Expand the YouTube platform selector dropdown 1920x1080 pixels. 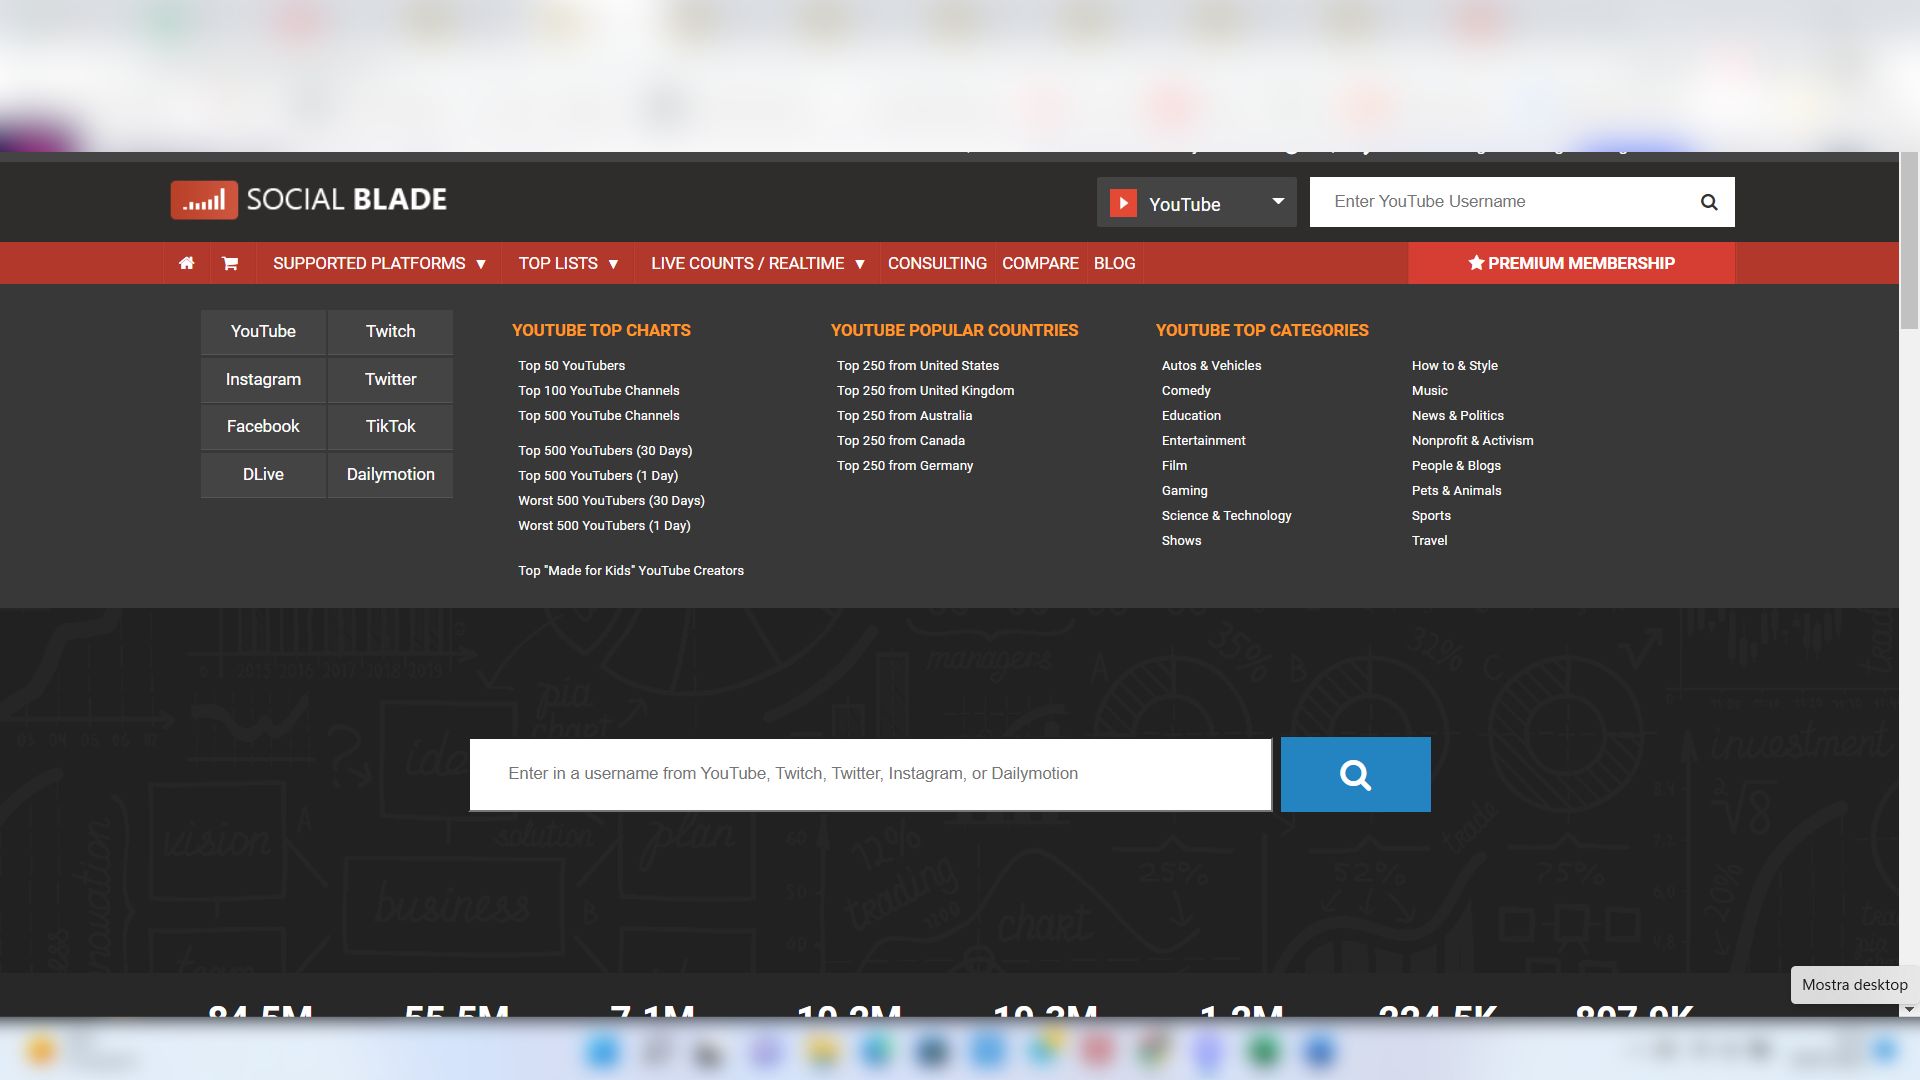tap(1277, 202)
